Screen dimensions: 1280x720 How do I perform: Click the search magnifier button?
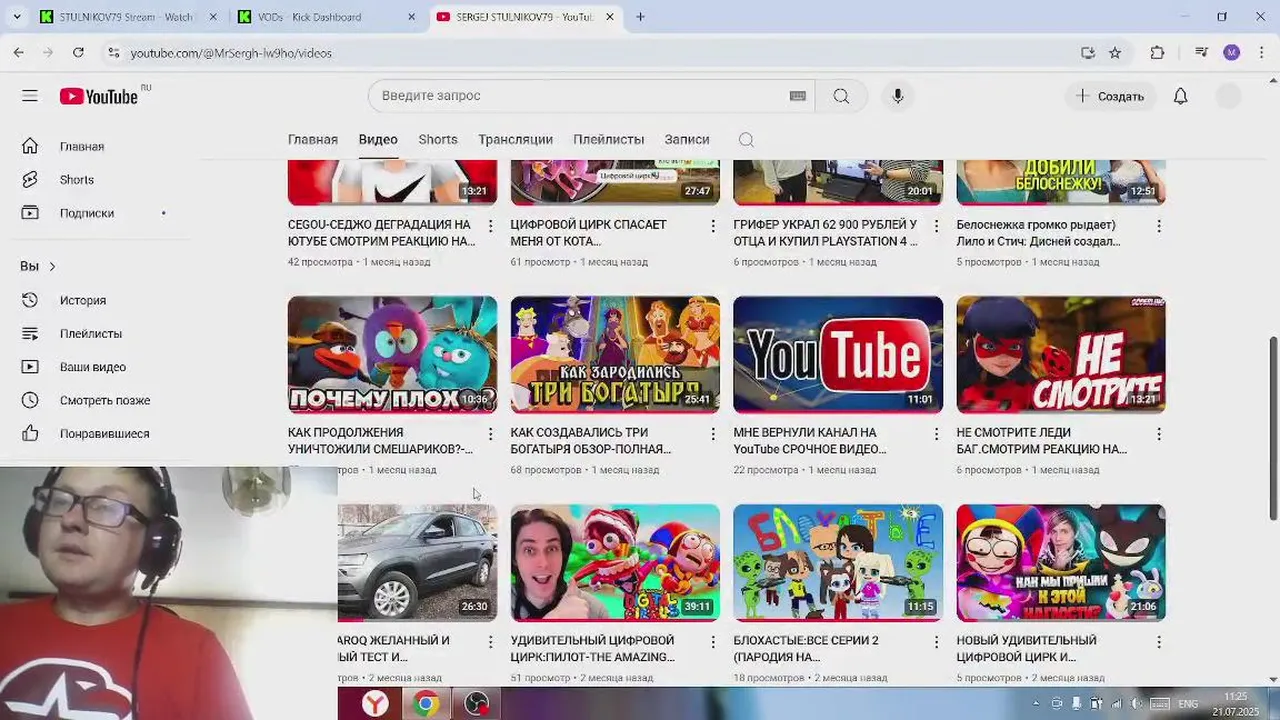(841, 96)
